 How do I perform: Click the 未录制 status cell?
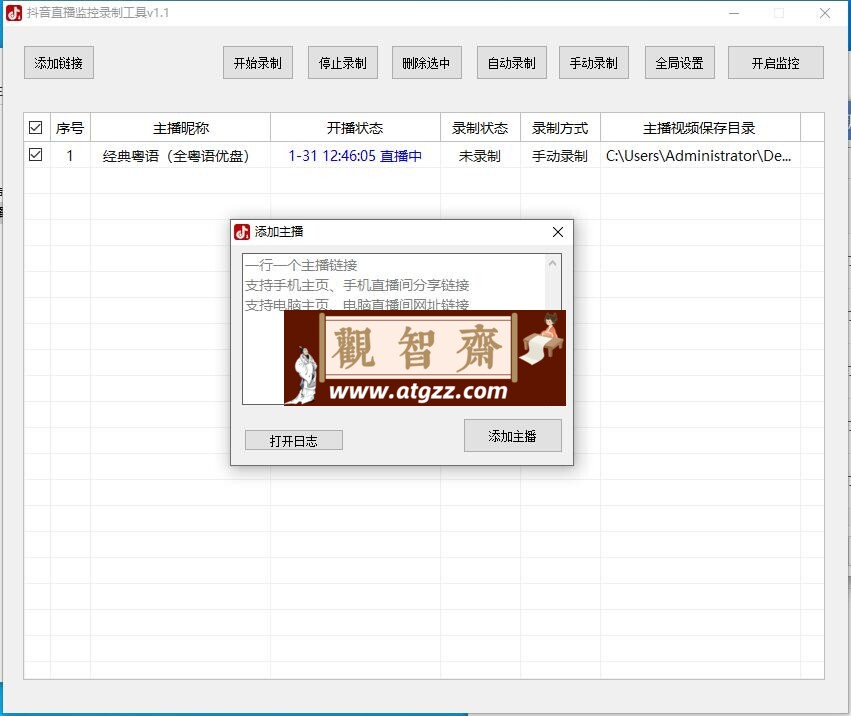click(480, 156)
